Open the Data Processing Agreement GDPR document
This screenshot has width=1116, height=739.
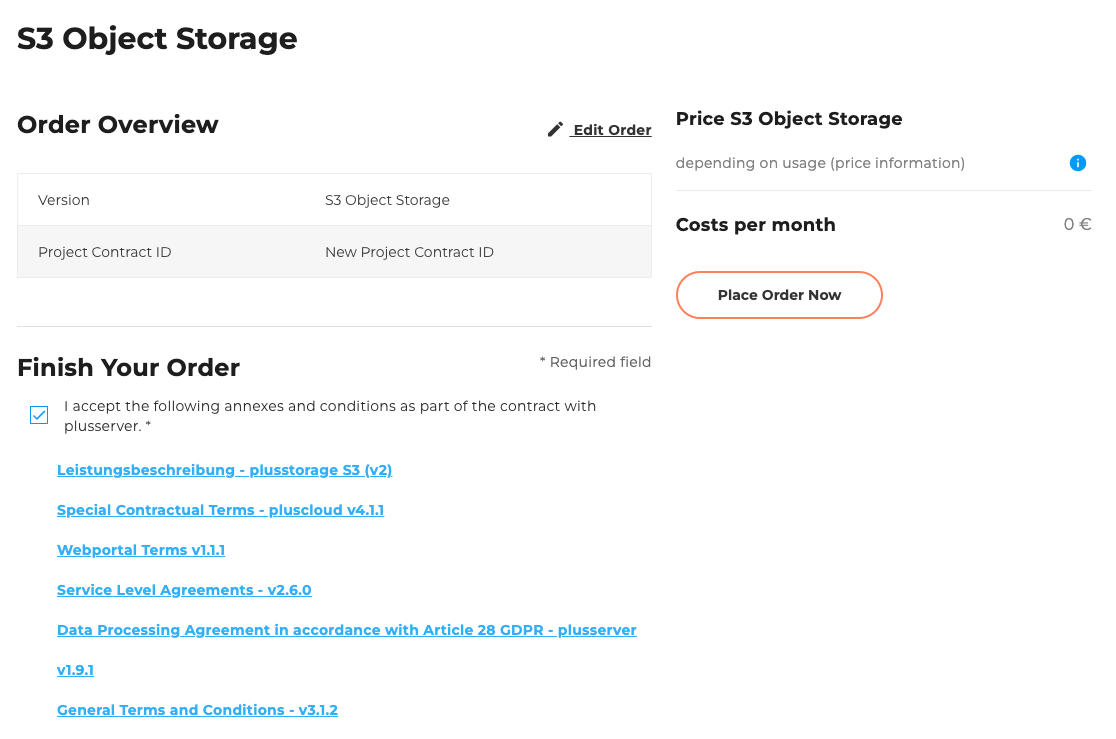[347, 629]
